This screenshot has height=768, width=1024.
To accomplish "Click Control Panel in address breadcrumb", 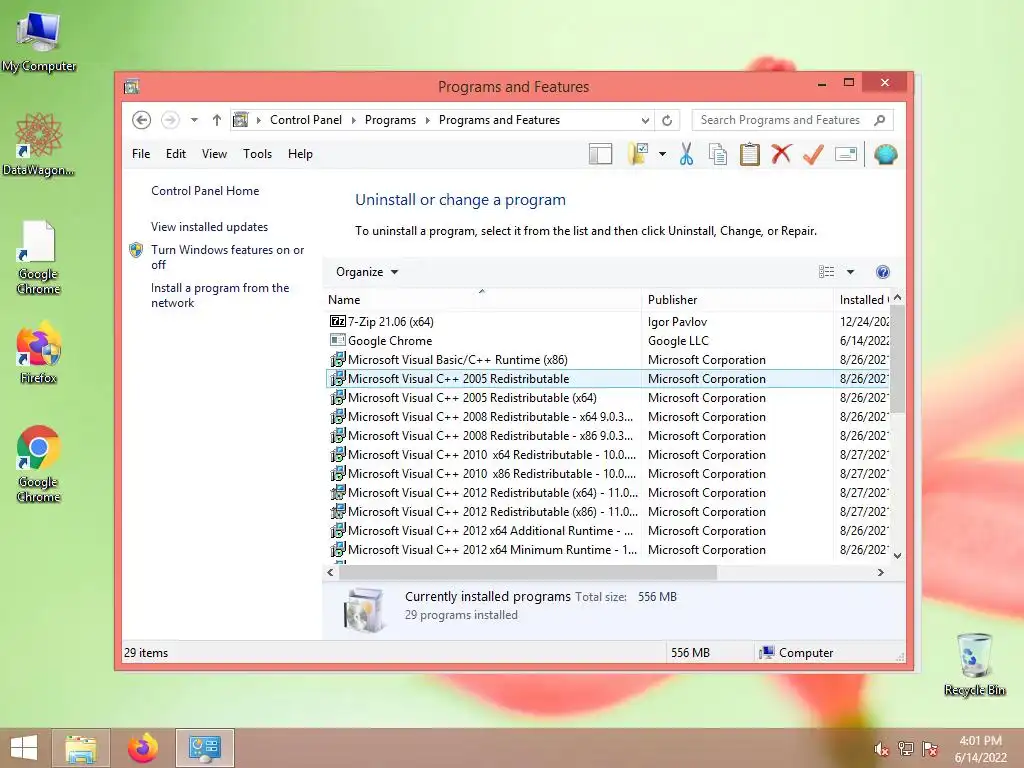I will click(x=306, y=120).
